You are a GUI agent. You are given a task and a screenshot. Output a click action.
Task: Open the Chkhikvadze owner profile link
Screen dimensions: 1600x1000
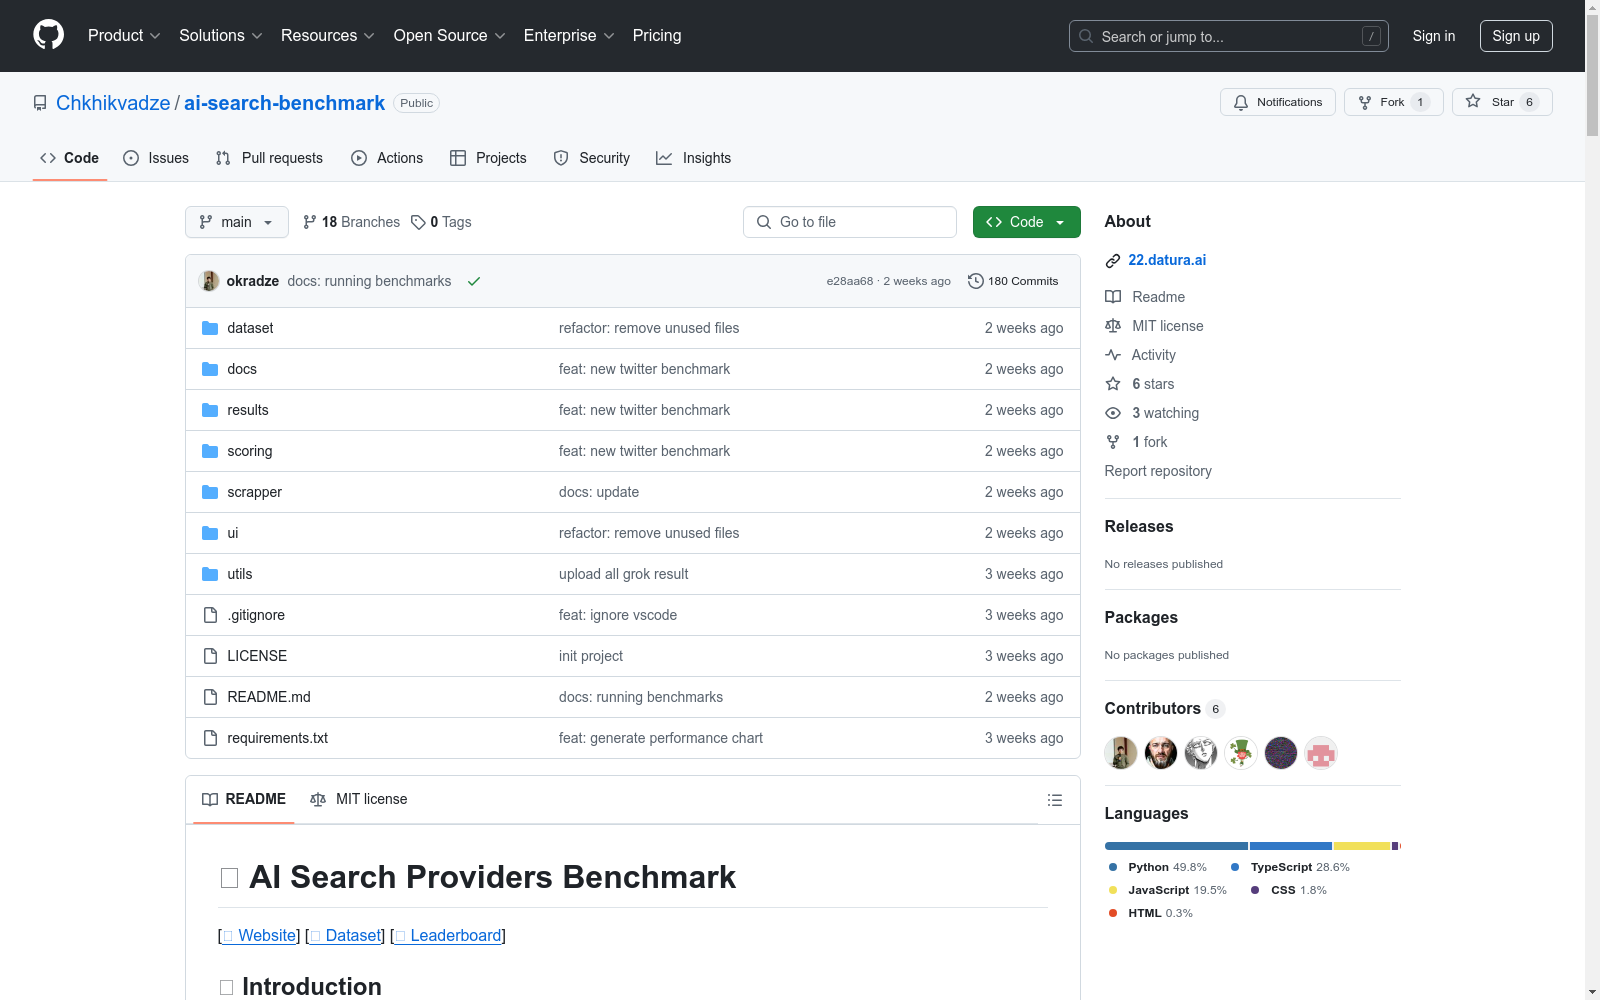tap(113, 103)
